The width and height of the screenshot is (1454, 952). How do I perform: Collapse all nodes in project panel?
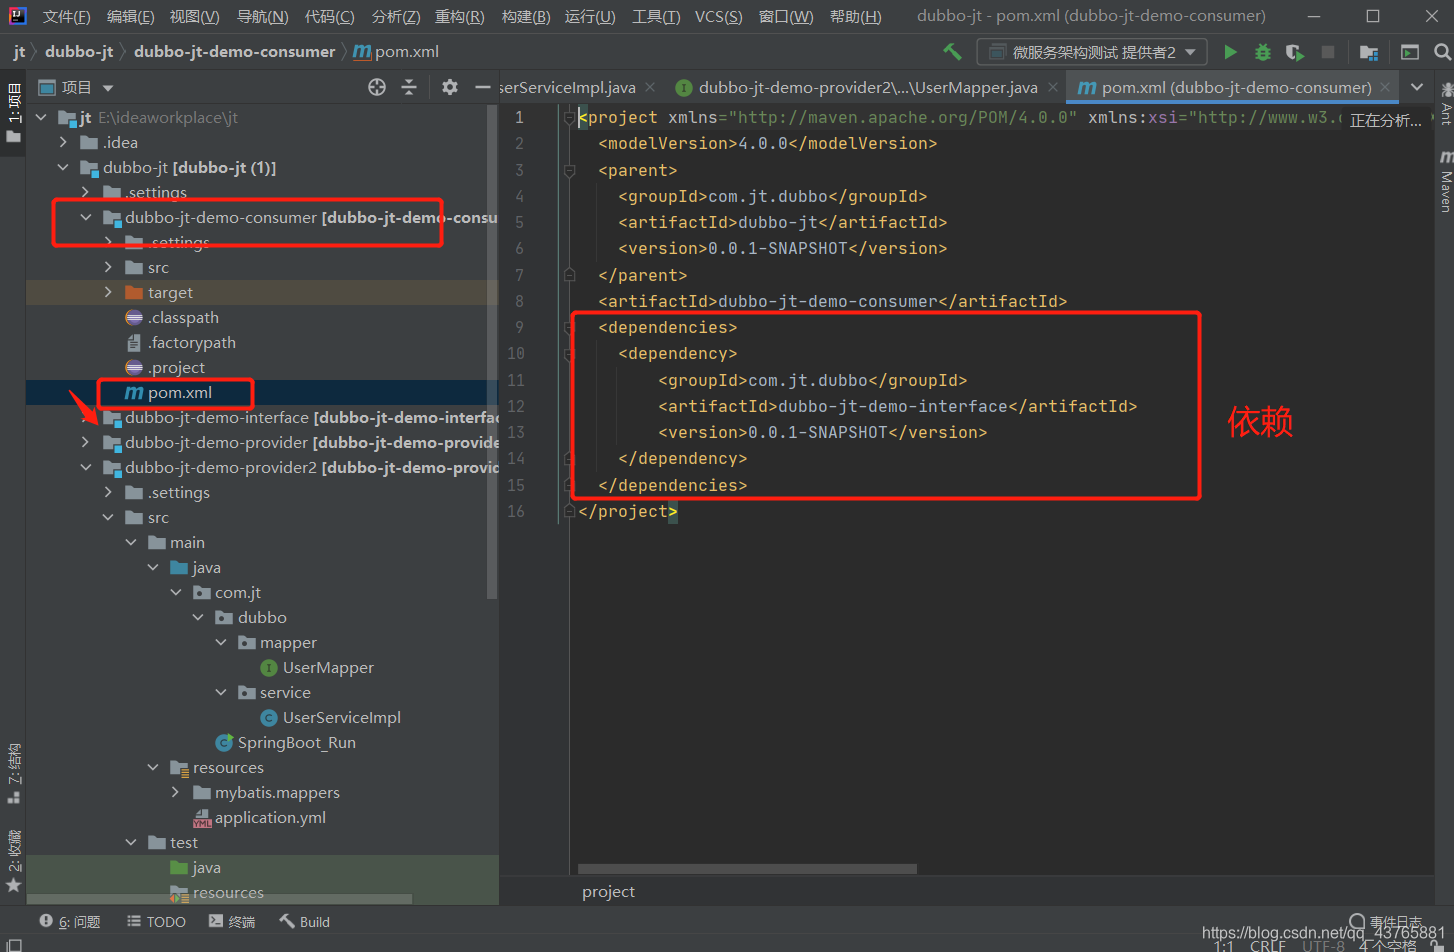[x=409, y=87]
